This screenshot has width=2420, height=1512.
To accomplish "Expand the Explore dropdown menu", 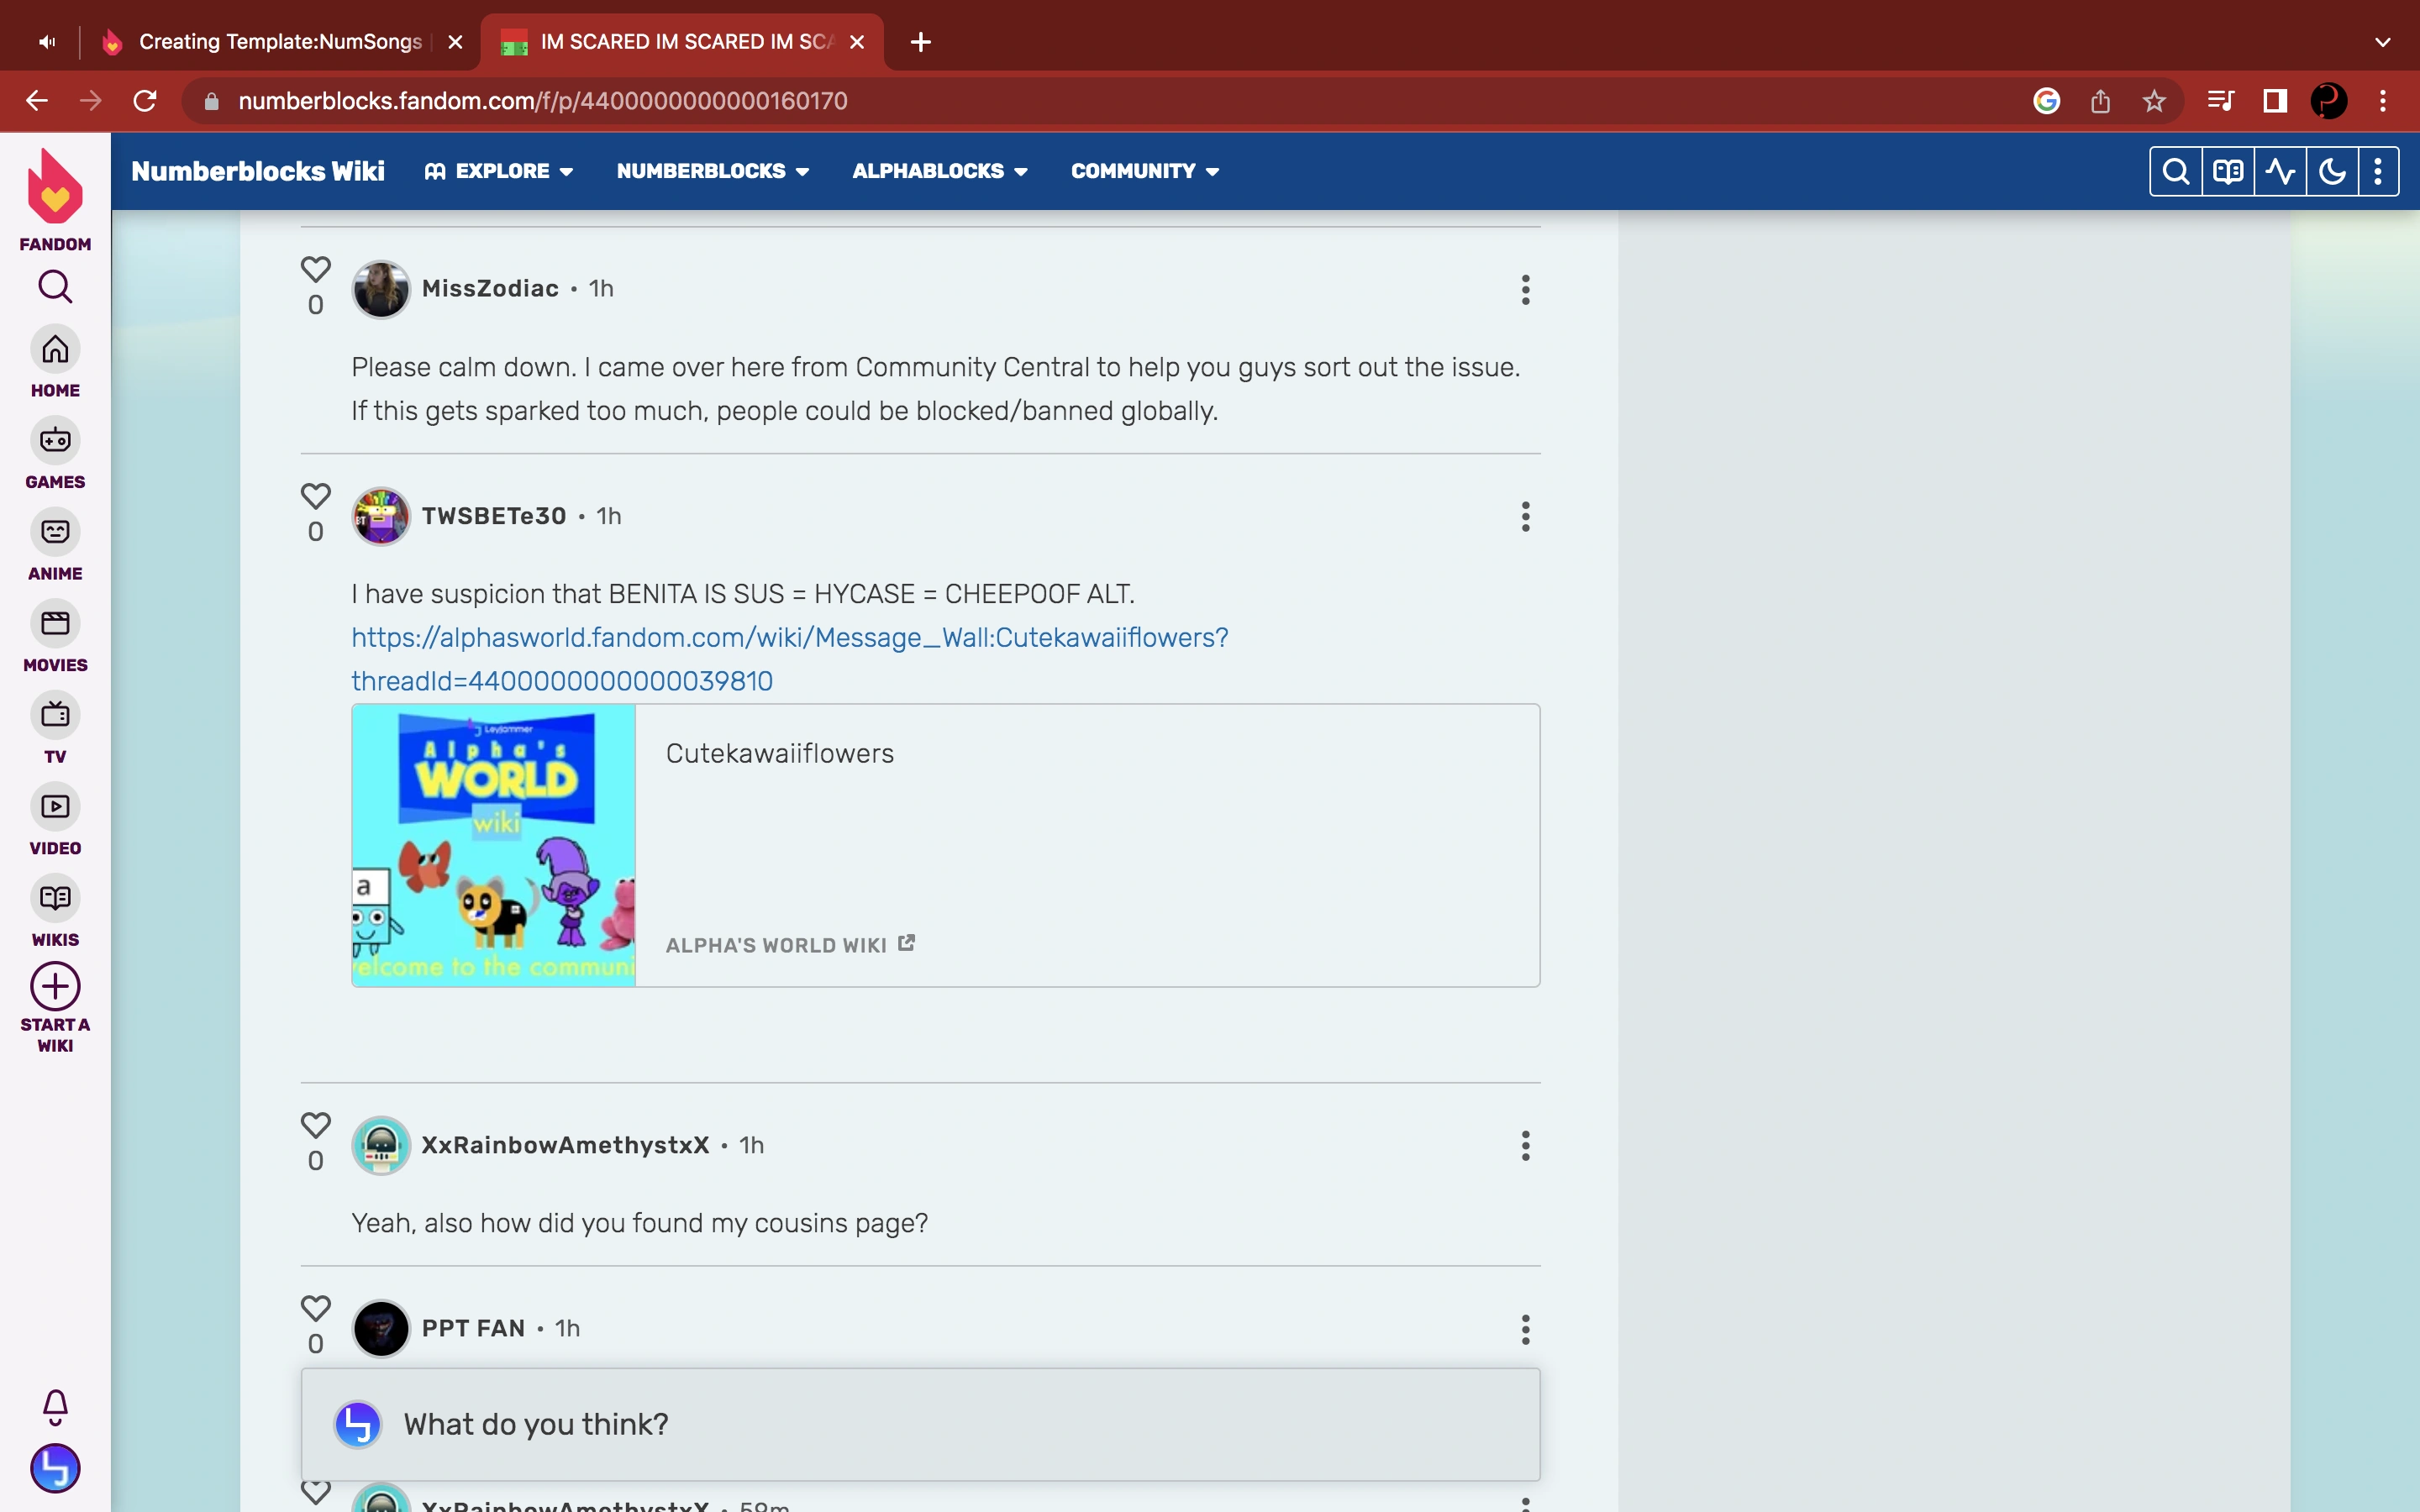I will coord(500,171).
